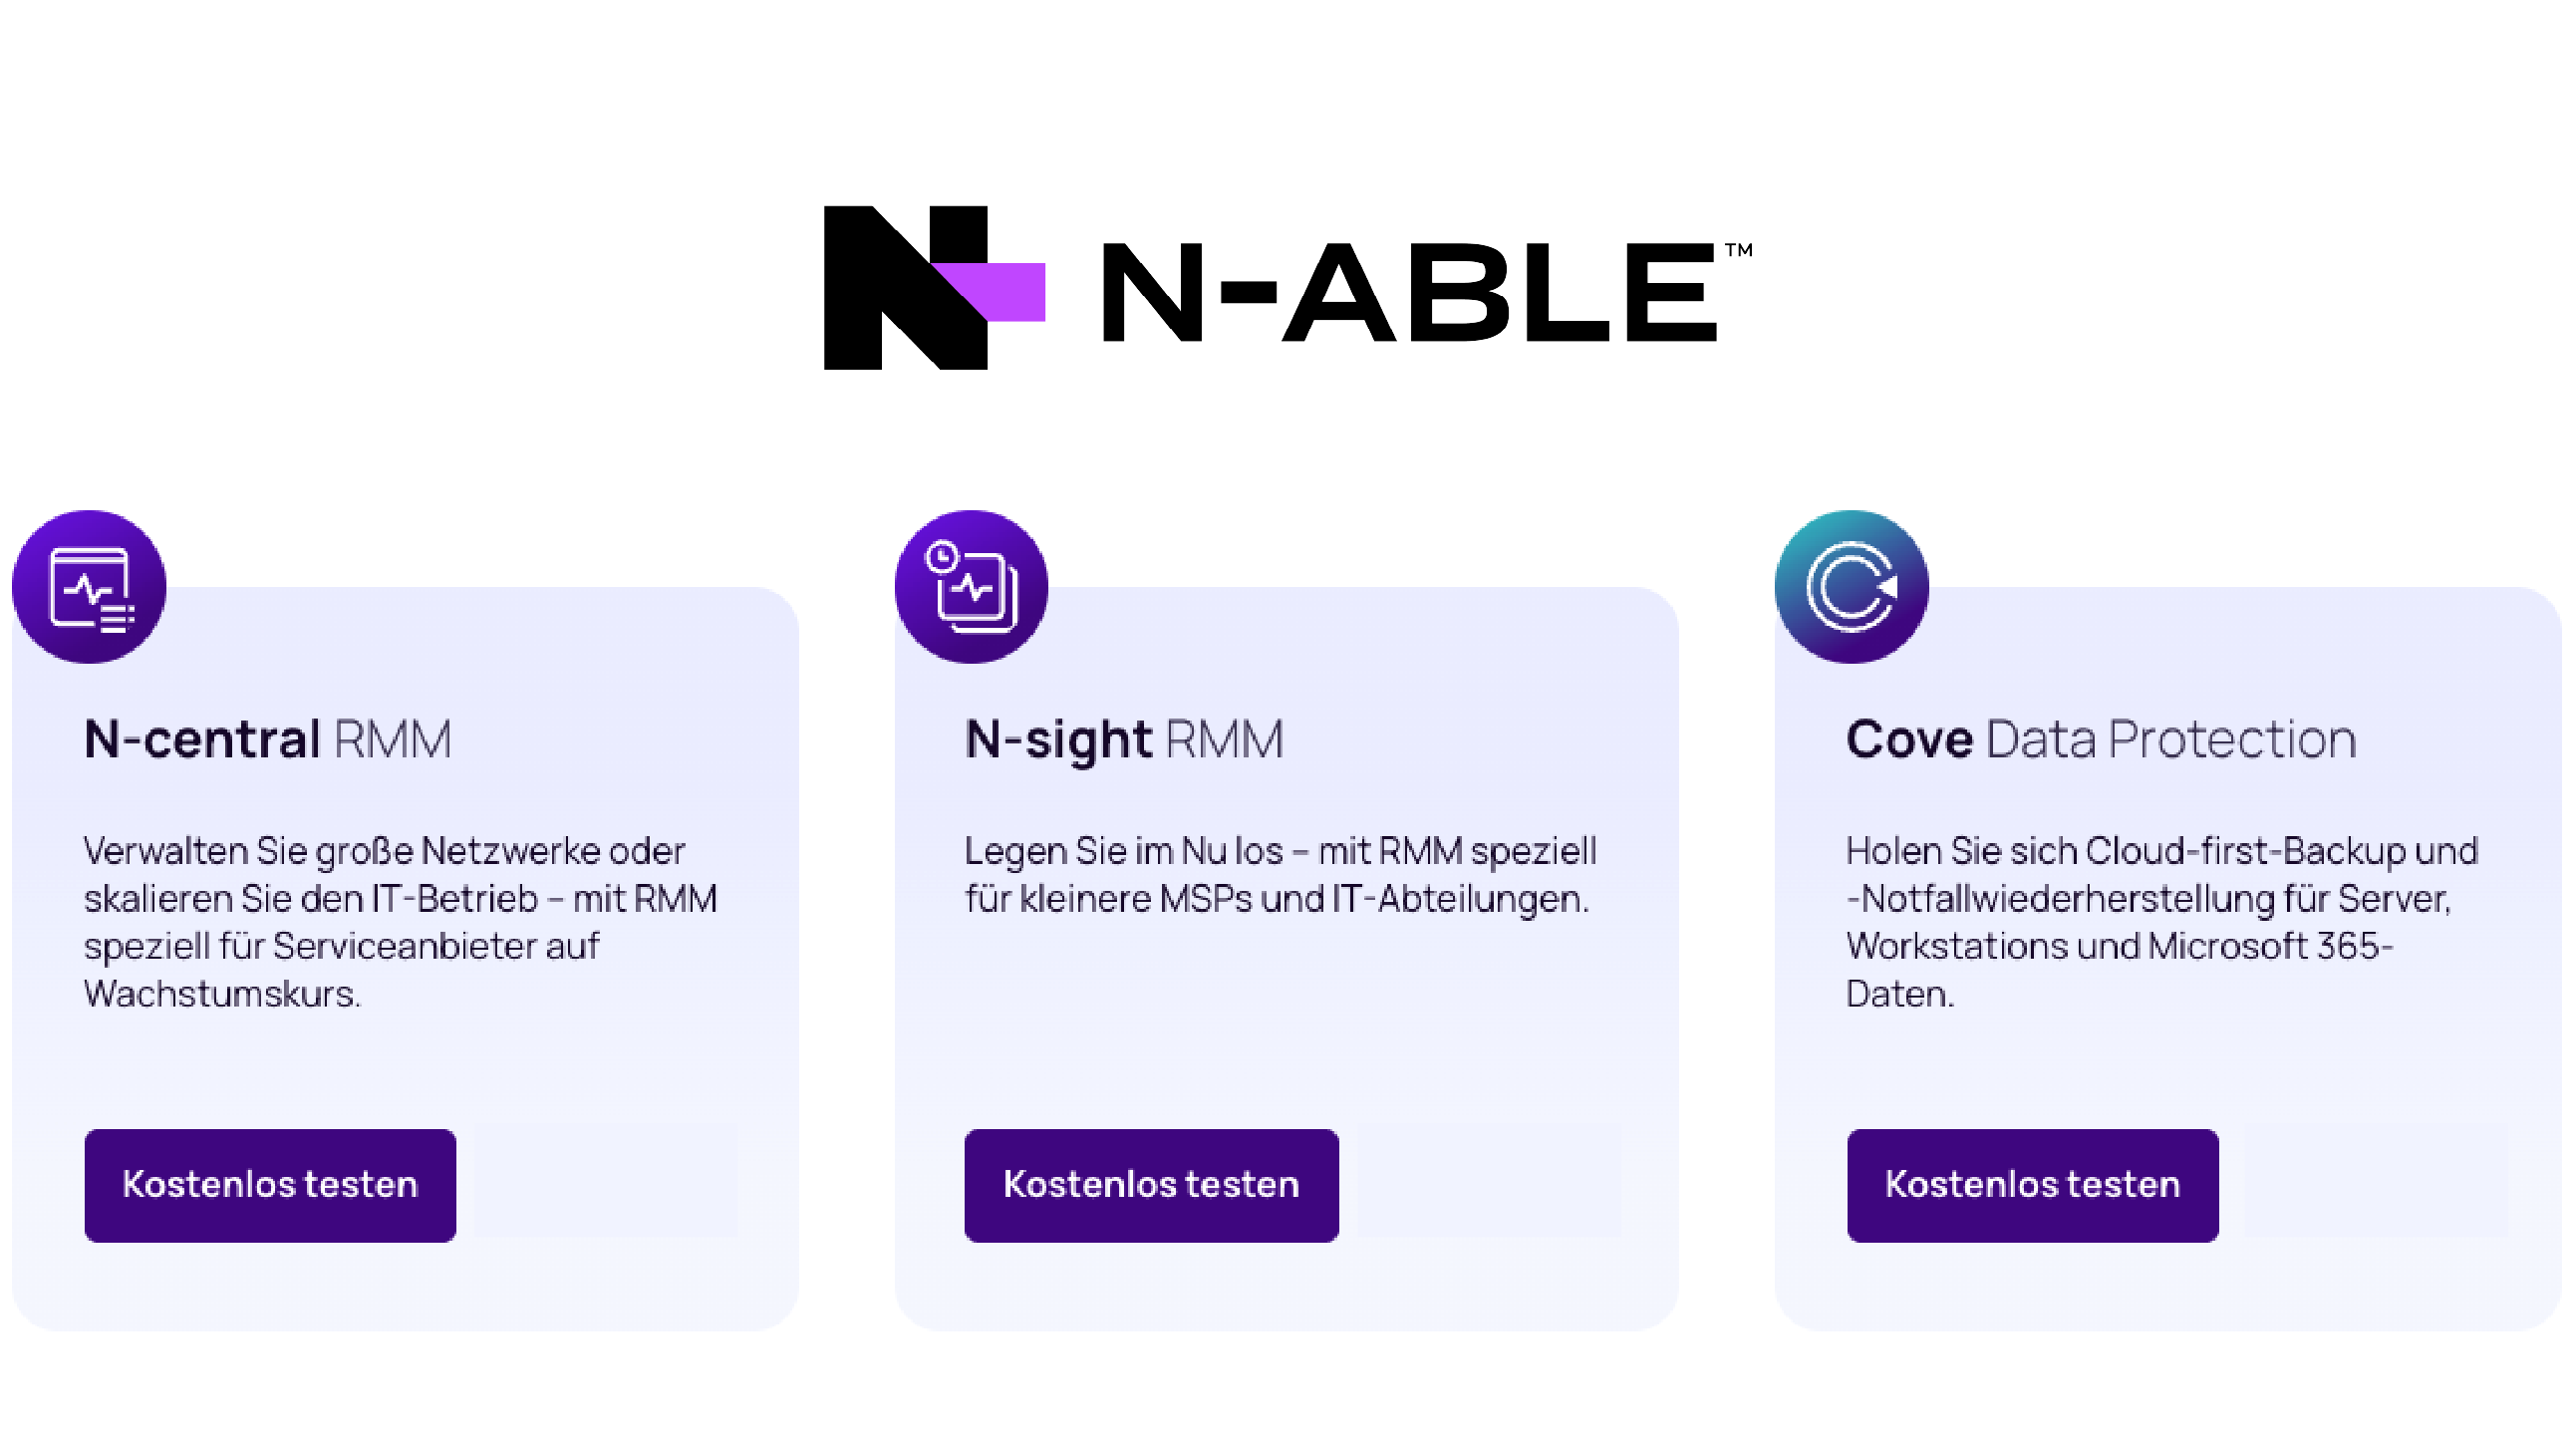Viewport: 2576px width, 1452px height.
Task: Click the 'Verwalten Sie große Netzwerke' description
Action: [400, 922]
